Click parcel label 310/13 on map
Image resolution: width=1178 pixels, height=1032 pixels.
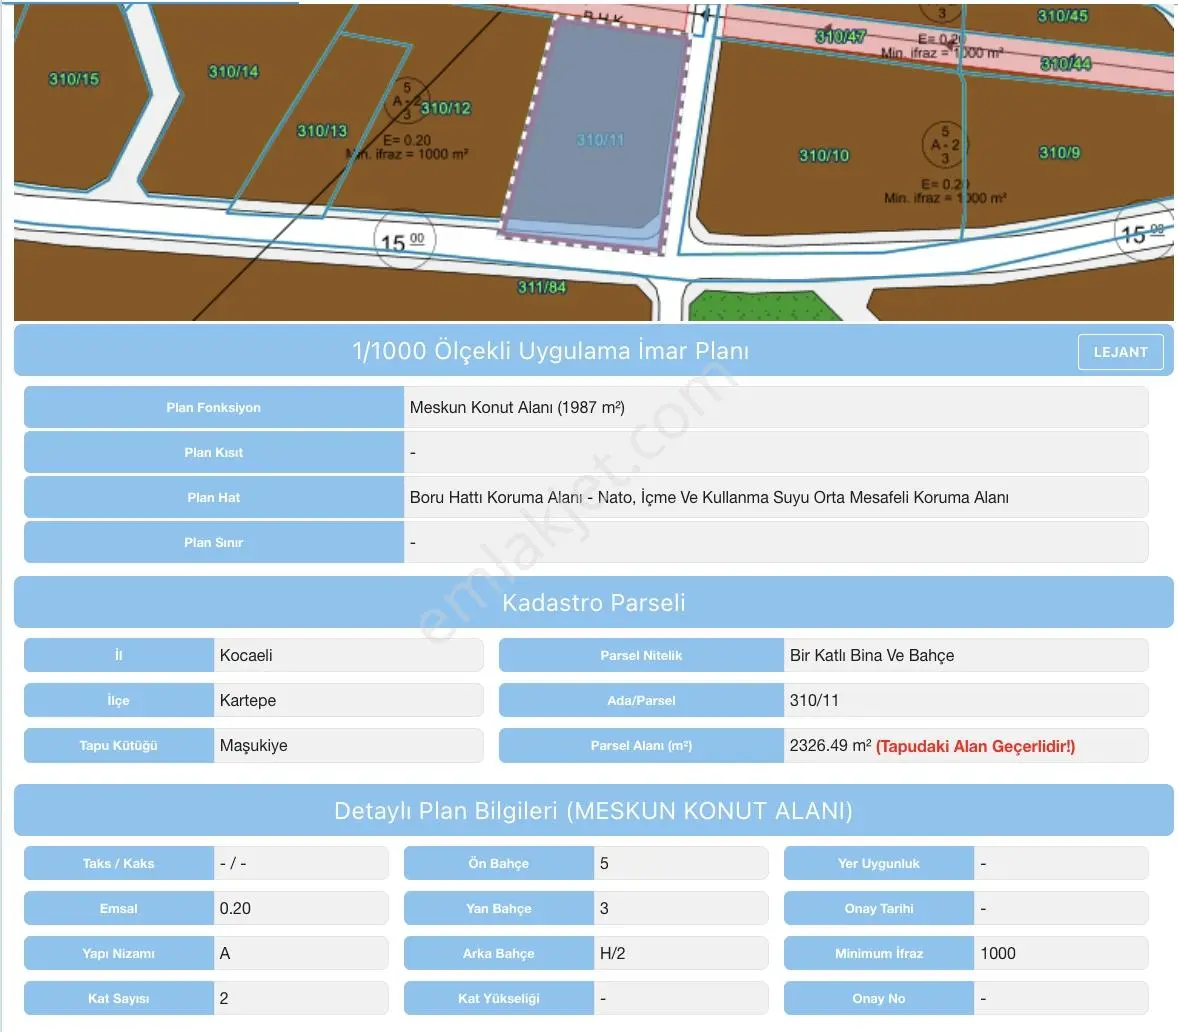pyautogui.click(x=322, y=131)
